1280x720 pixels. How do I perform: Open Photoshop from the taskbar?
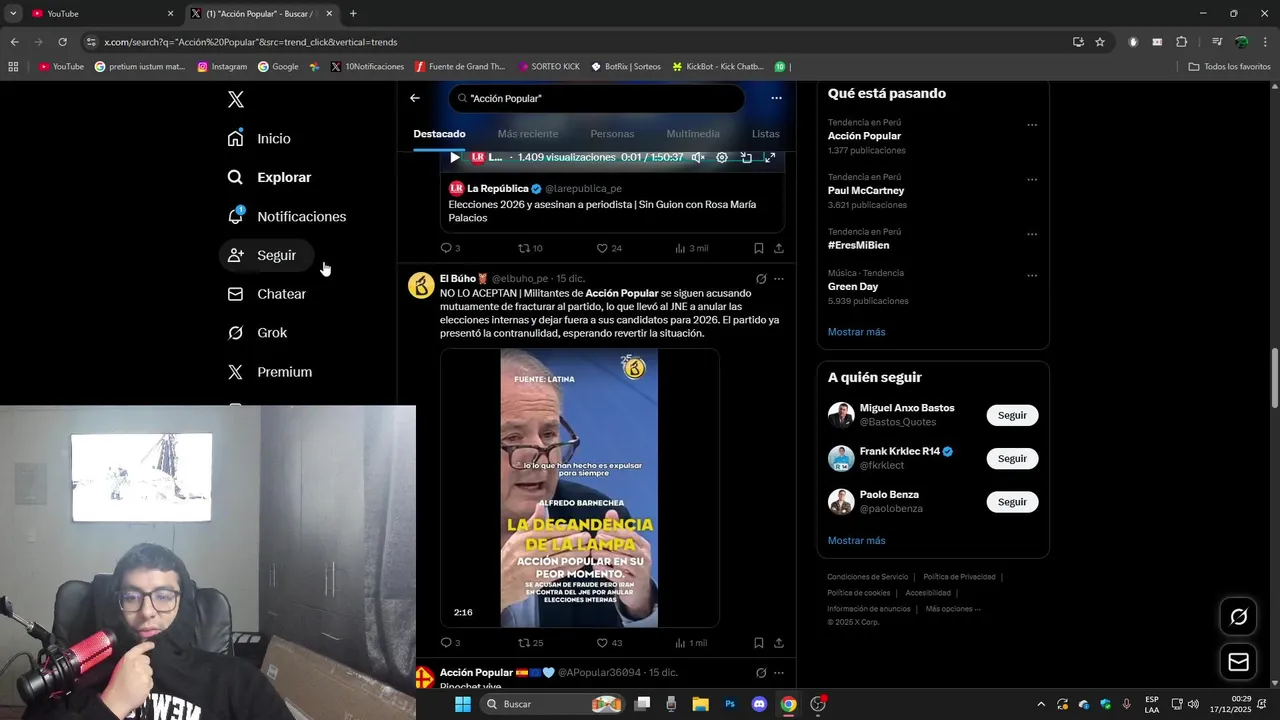tap(730, 704)
